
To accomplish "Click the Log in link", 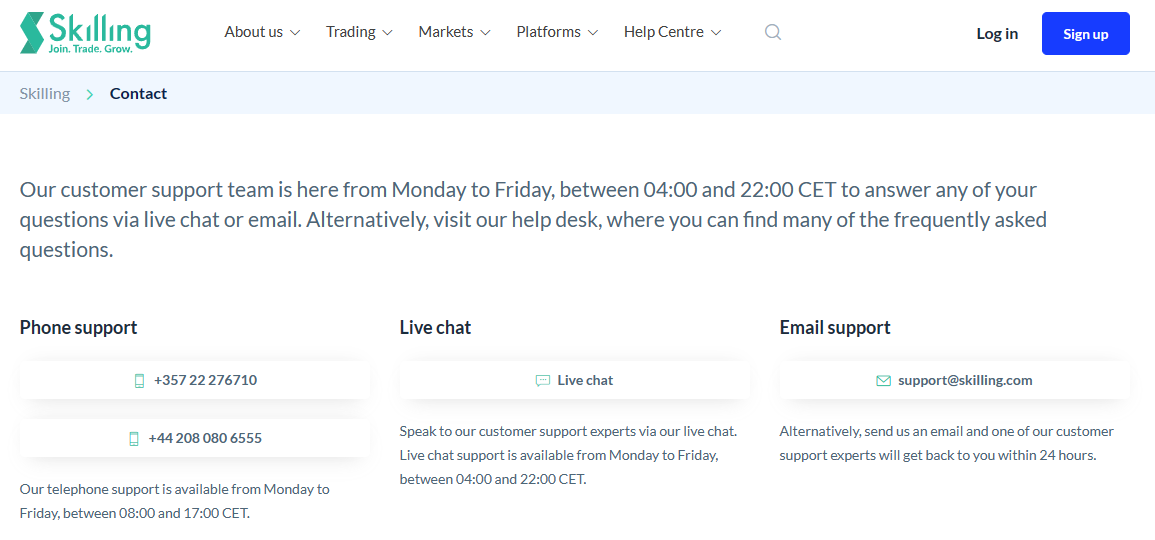I will tap(997, 34).
